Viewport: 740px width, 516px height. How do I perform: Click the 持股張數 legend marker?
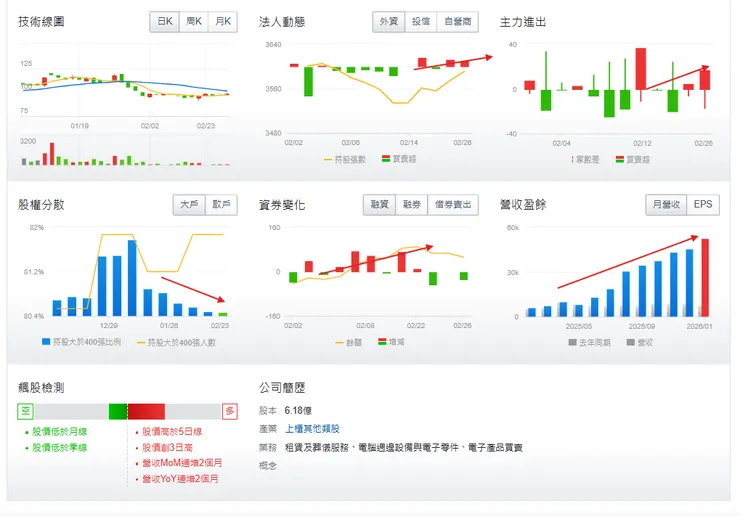pos(328,160)
